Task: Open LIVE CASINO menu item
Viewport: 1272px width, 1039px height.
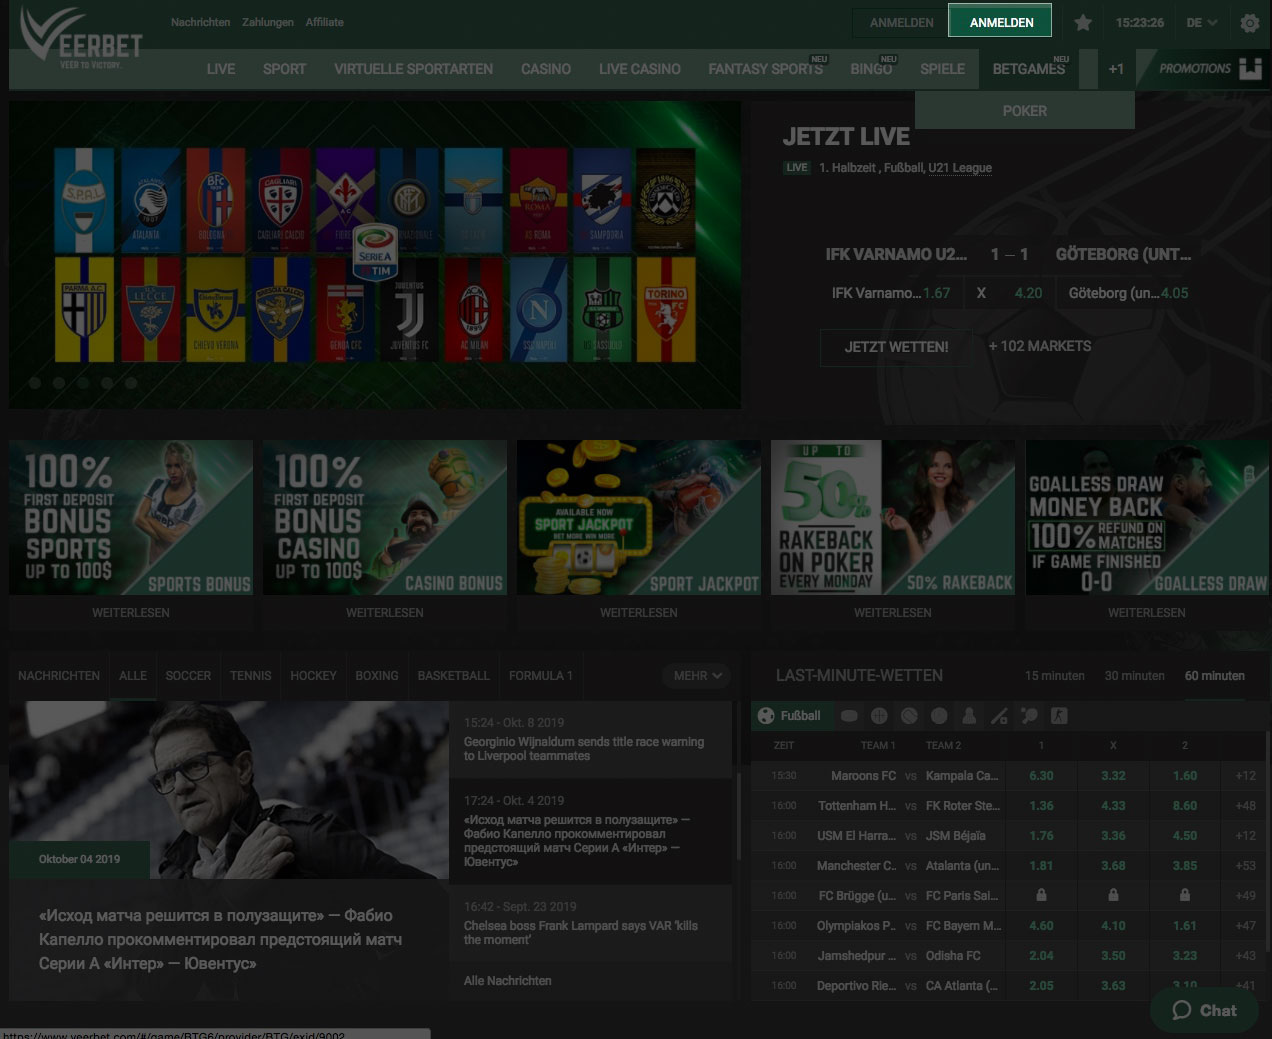Action: click(x=640, y=69)
